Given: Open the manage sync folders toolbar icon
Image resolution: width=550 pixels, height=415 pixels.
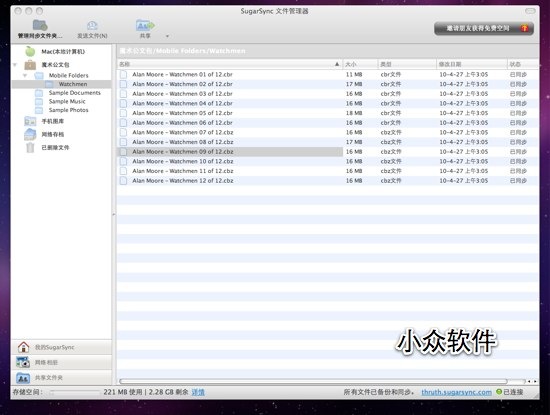Looking at the screenshot, I should pos(40,25).
